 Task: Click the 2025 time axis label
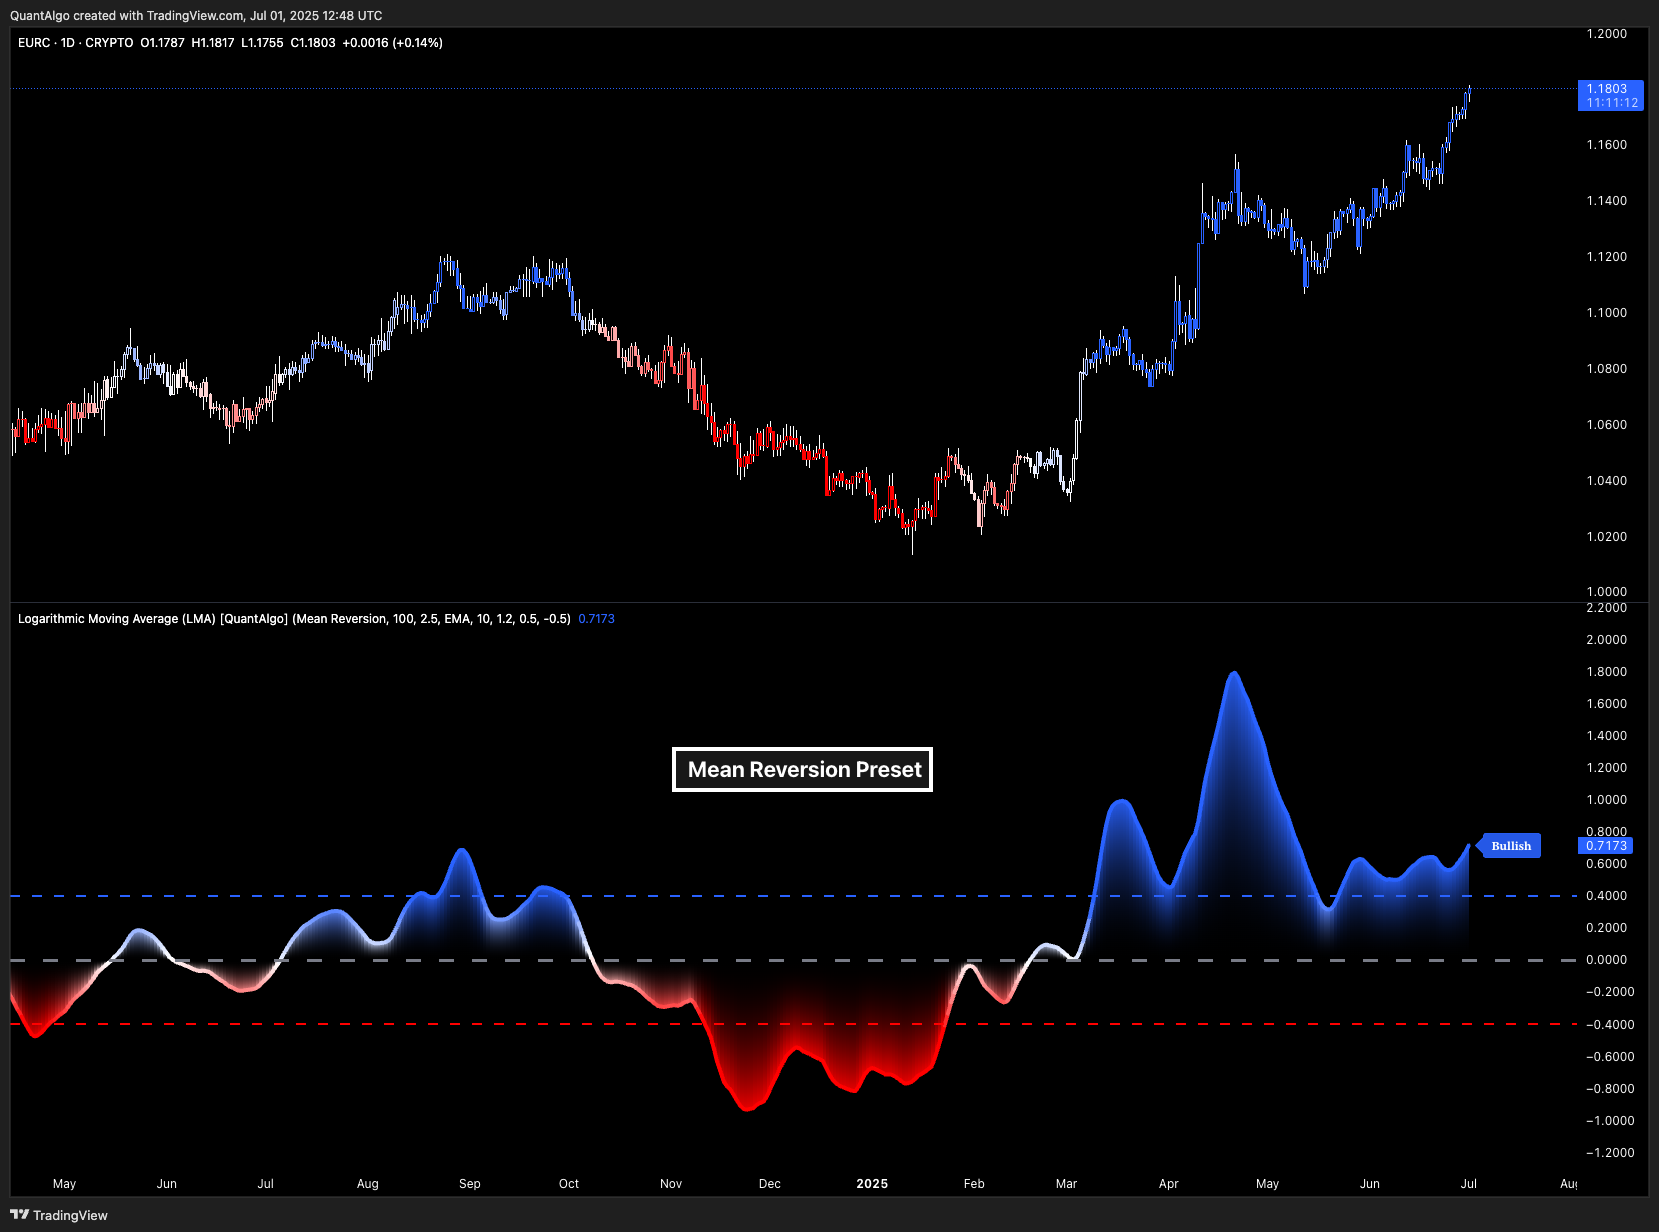pos(872,1184)
